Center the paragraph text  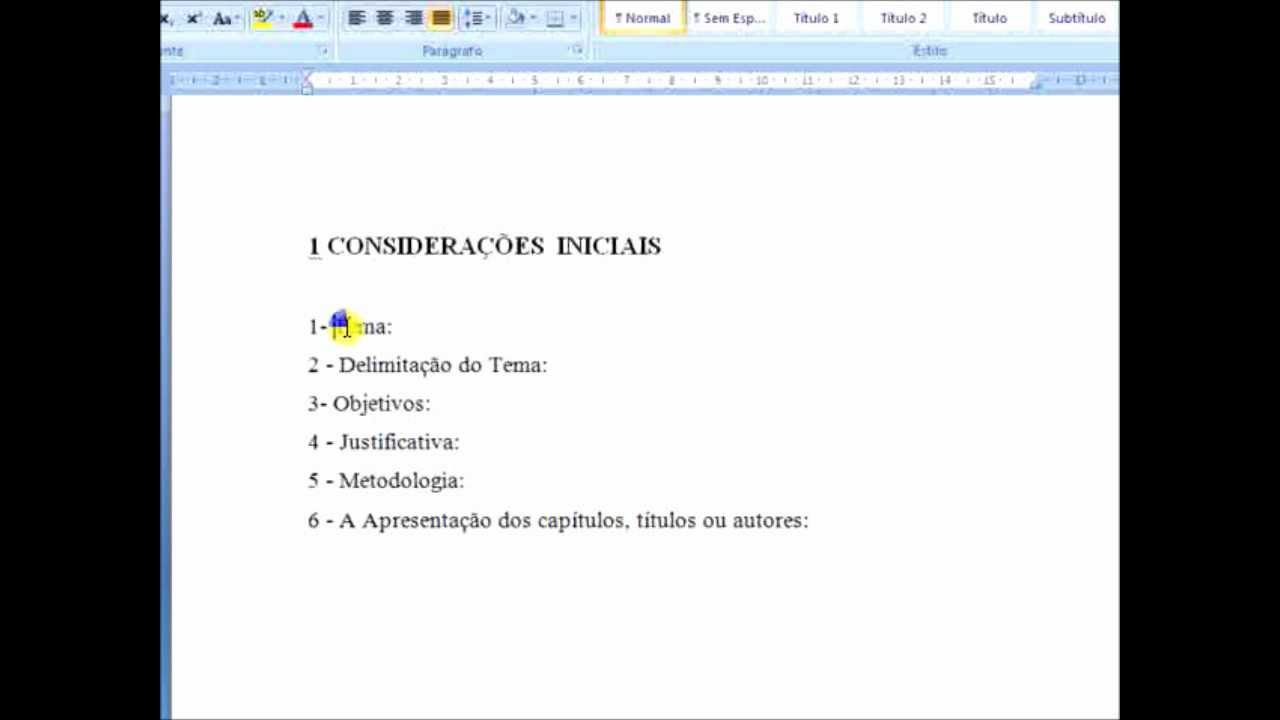coord(384,18)
